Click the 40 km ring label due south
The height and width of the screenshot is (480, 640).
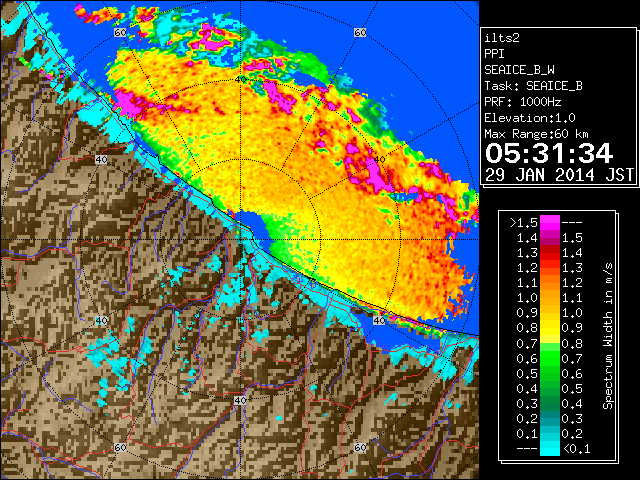pyautogui.click(x=240, y=400)
